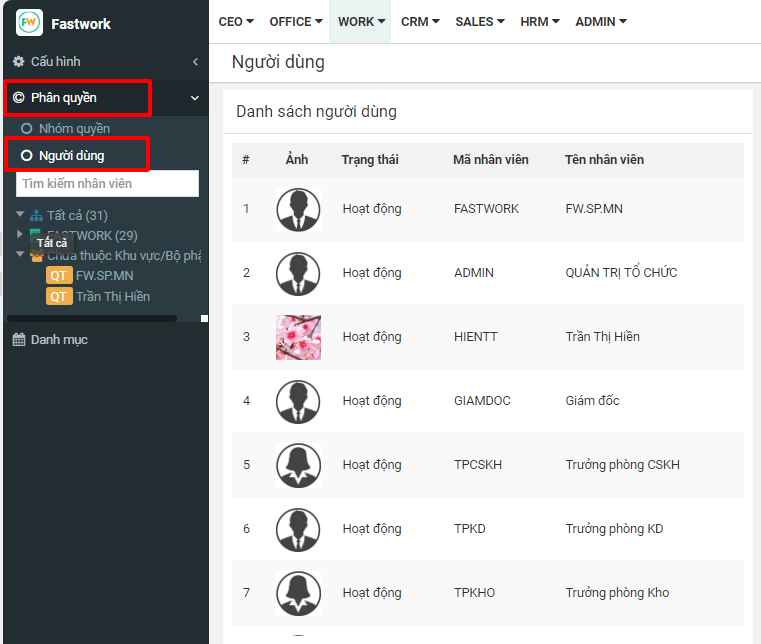Select the Người dùng radio option
Screen dimensions: 761x644
27,156
